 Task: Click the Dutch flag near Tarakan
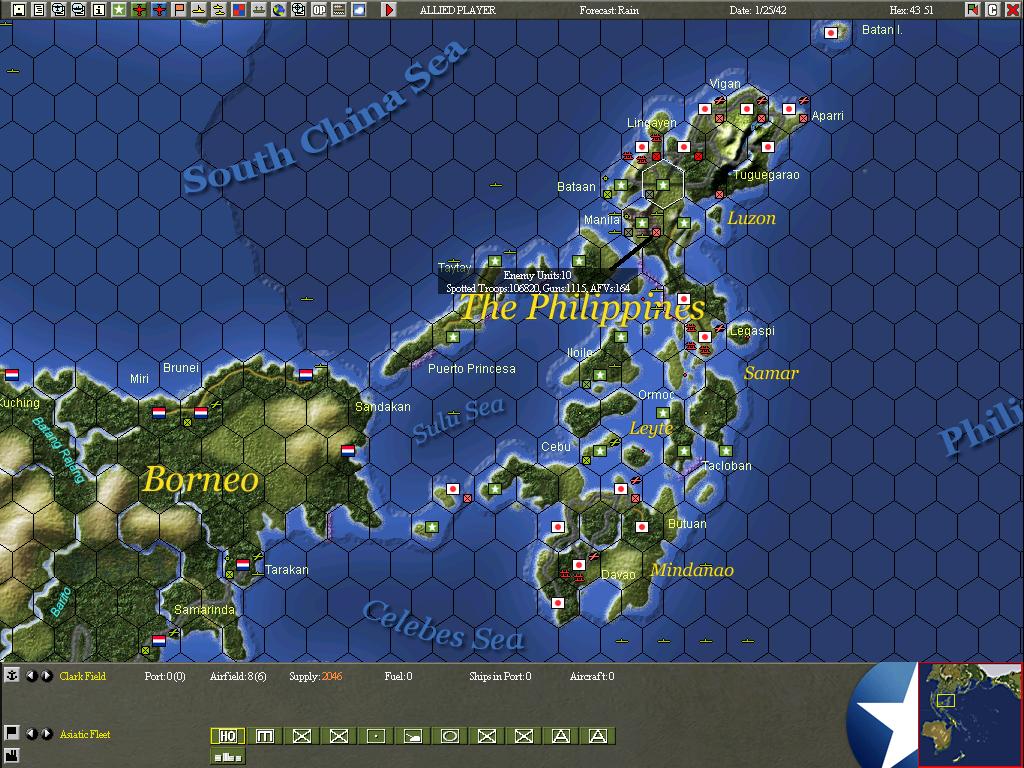pos(243,565)
